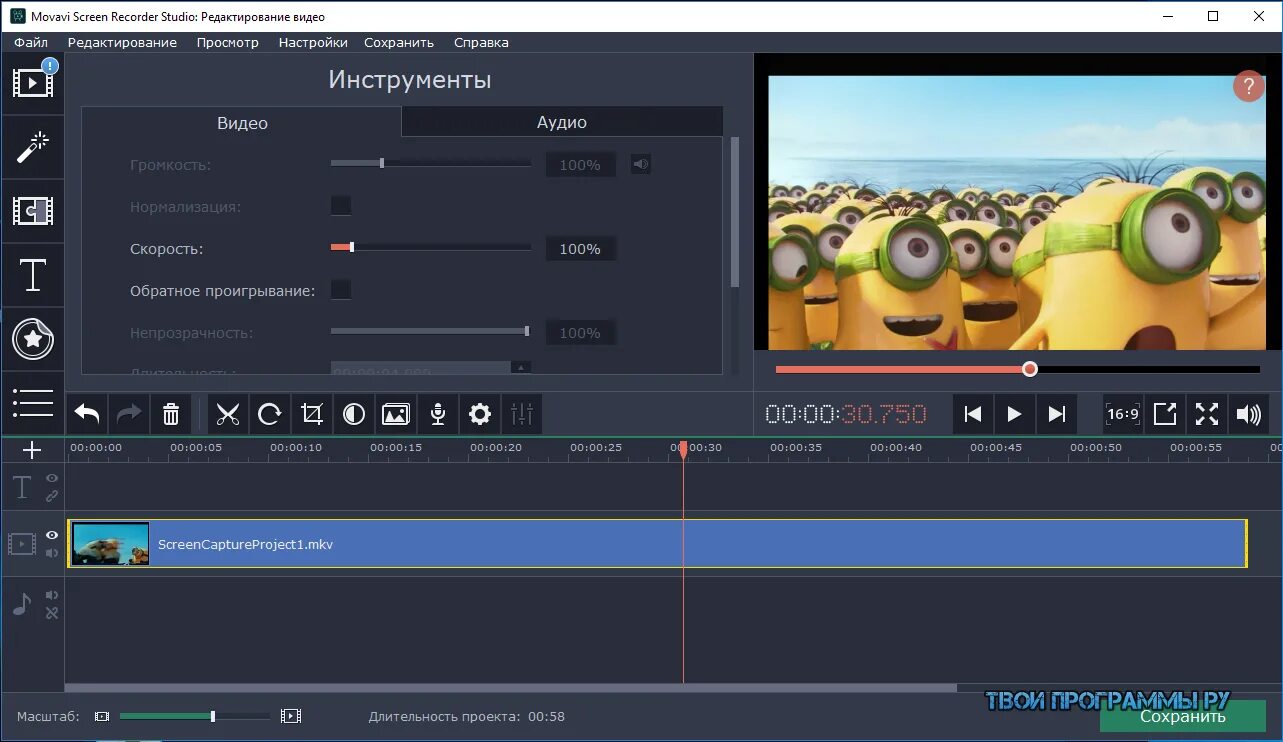This screenshot has height=742, width=1283.
Task: Skip to previous frame
Action: (972, 414)
